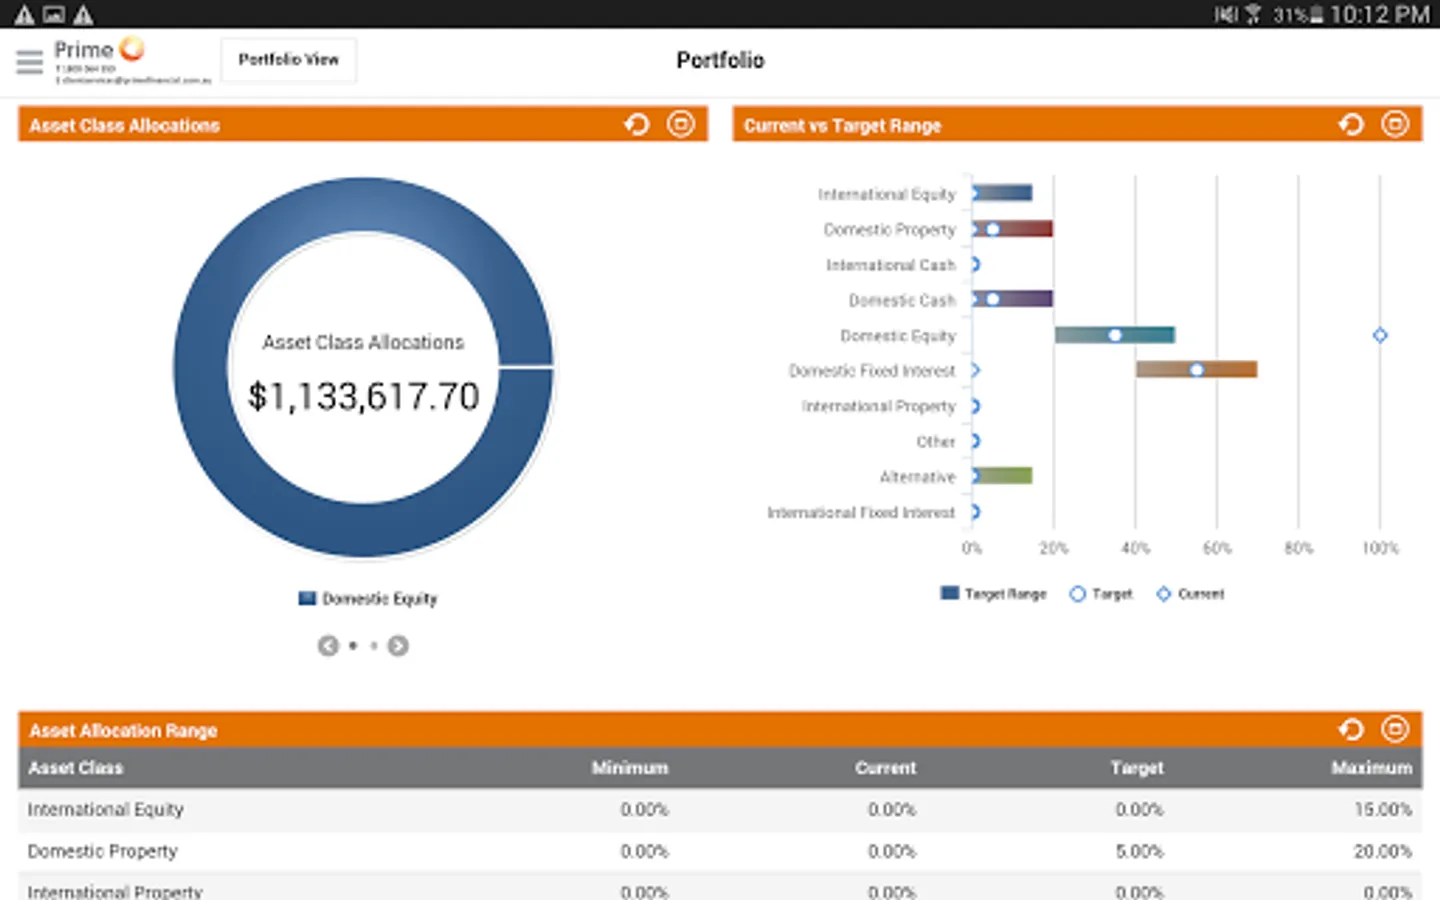The width and height of the screenshot is (1440, 900).
Task: Go to previous chart with left pager arrow
Action: (x=328, y=646)
